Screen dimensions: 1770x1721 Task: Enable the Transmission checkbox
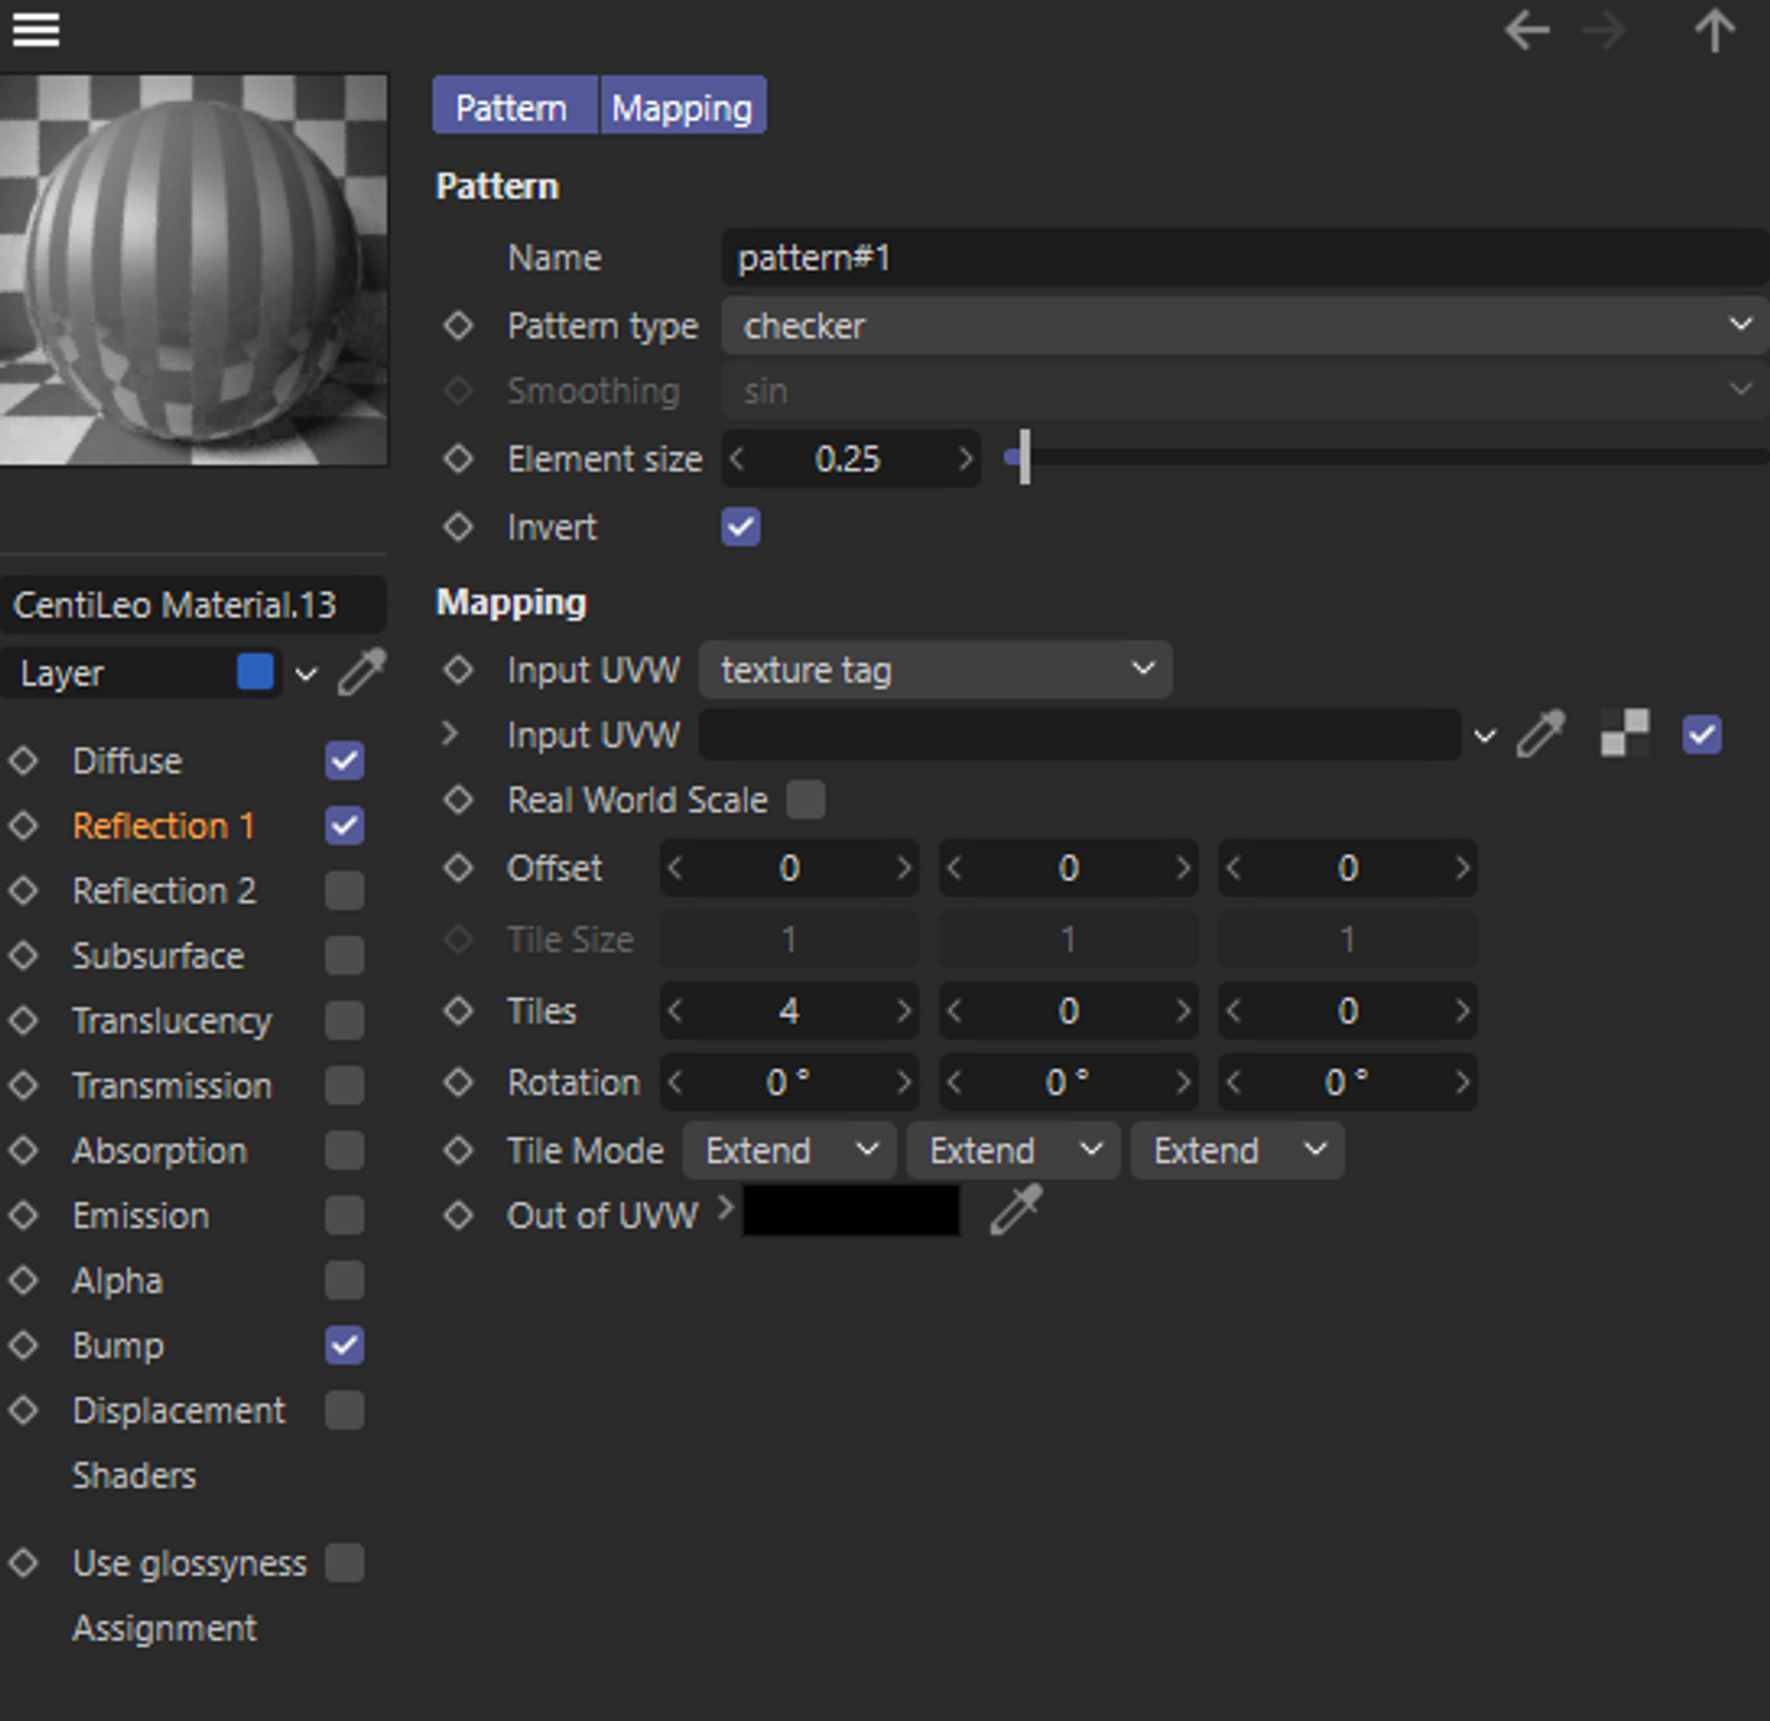tap(344, 1085)
